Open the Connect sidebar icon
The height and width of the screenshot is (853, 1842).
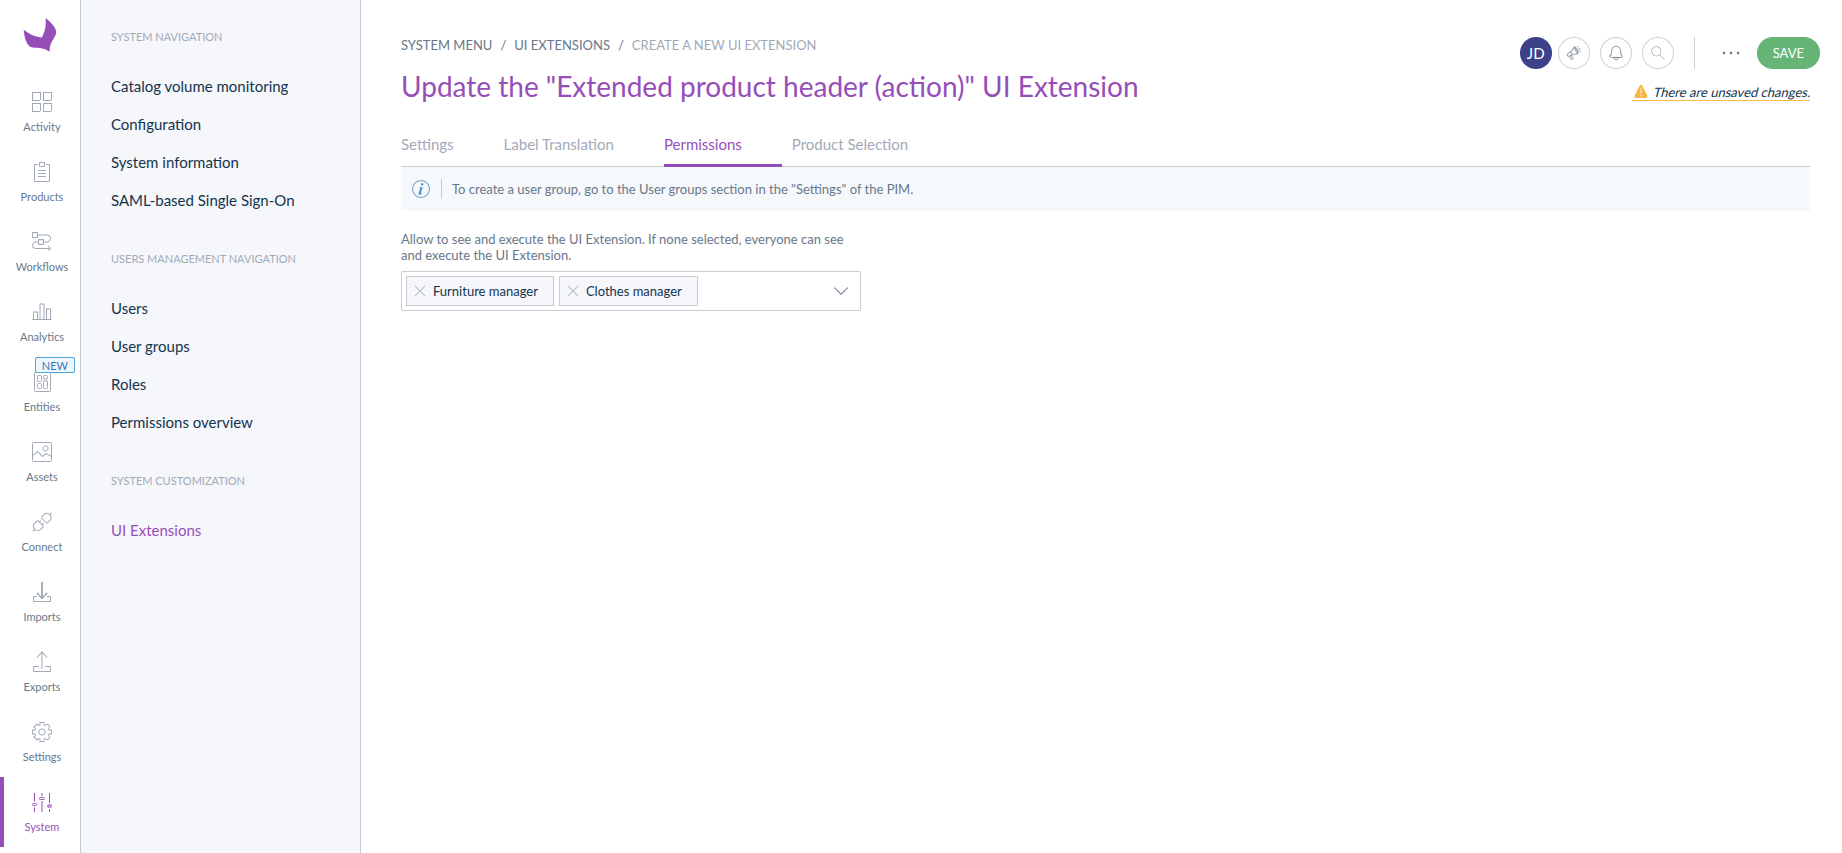pos(42,530)
